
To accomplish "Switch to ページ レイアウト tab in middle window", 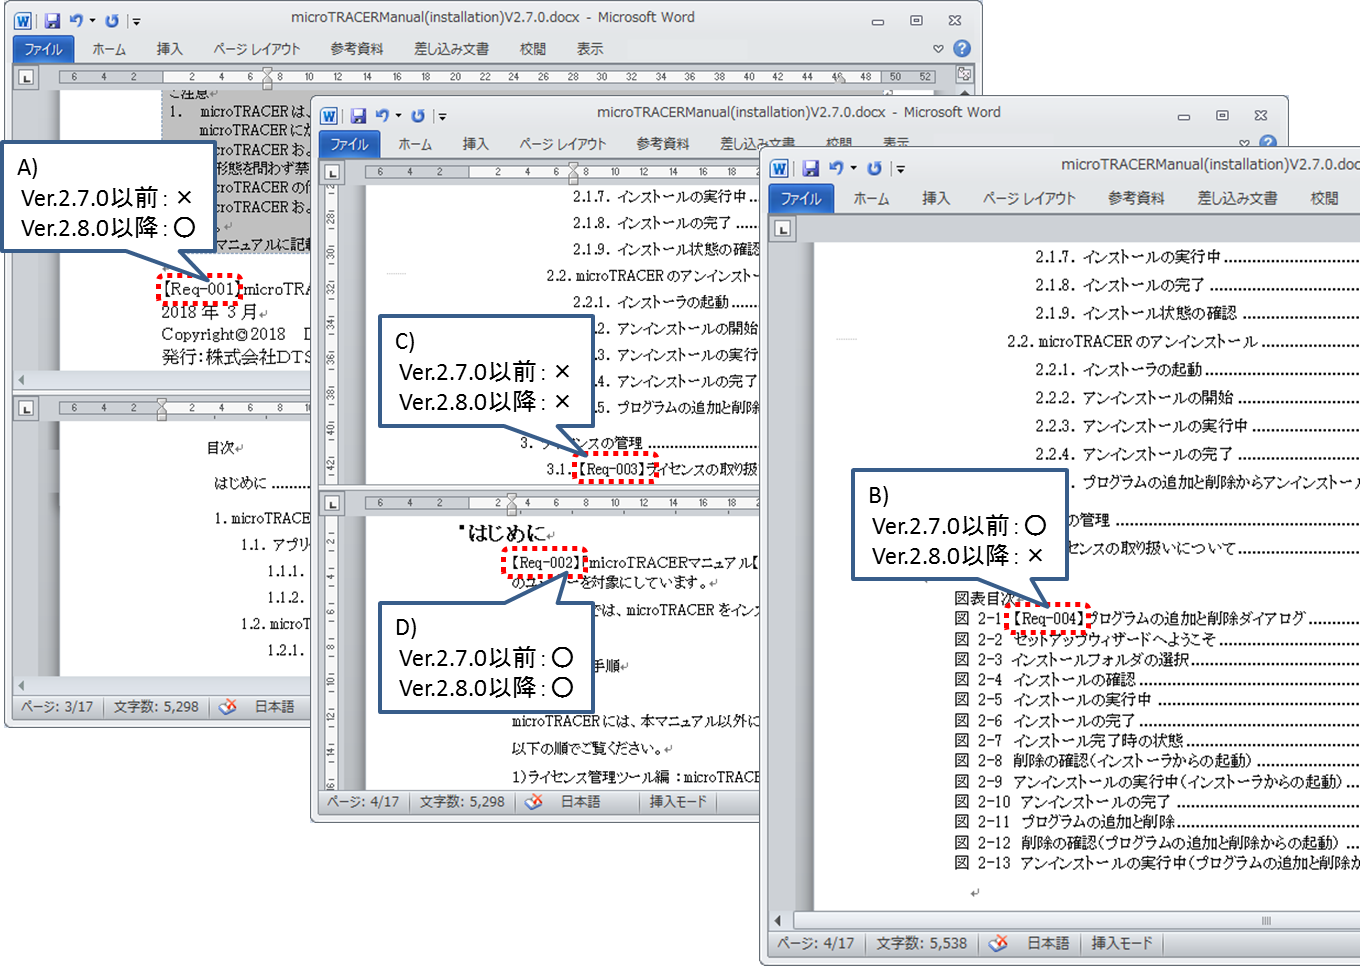I will [x=563, y=144].
